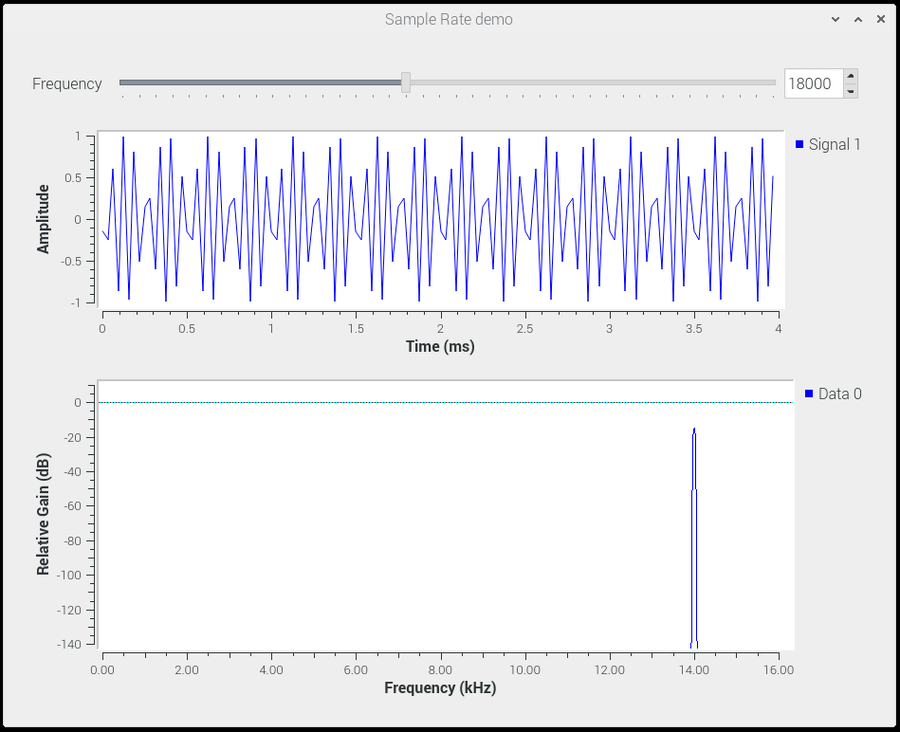Click the spin box down arrow to decrease frequency
The width and height of the screenshot is (900, 732).
pyautogui.click(x=849, y=91)
